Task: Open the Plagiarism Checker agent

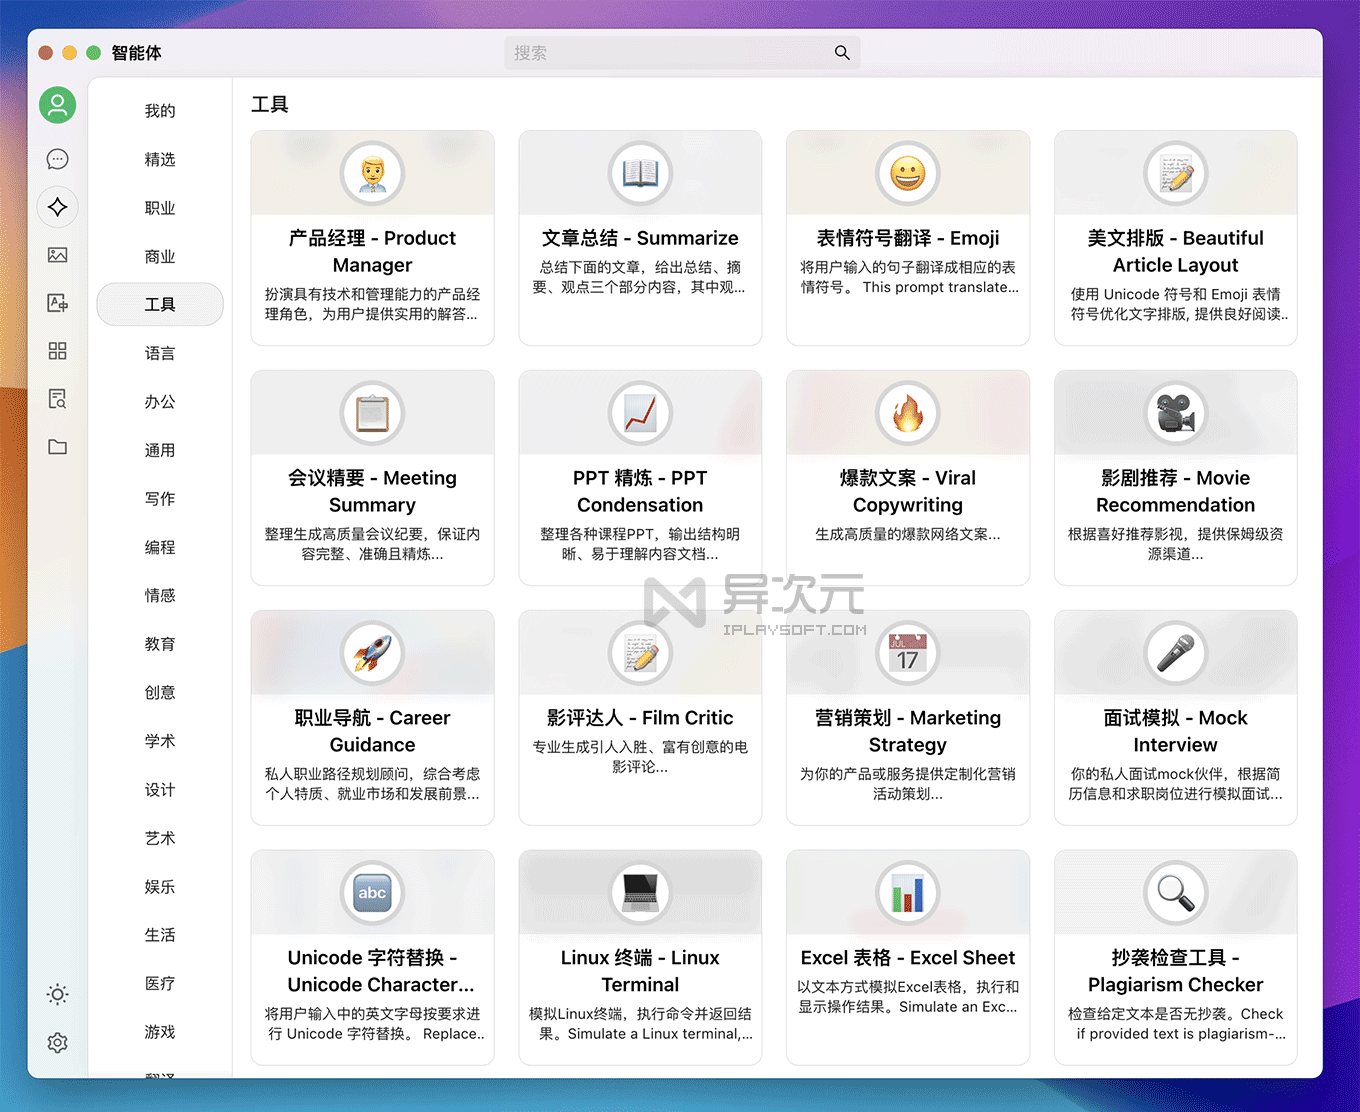Action: pos(1175,956)
